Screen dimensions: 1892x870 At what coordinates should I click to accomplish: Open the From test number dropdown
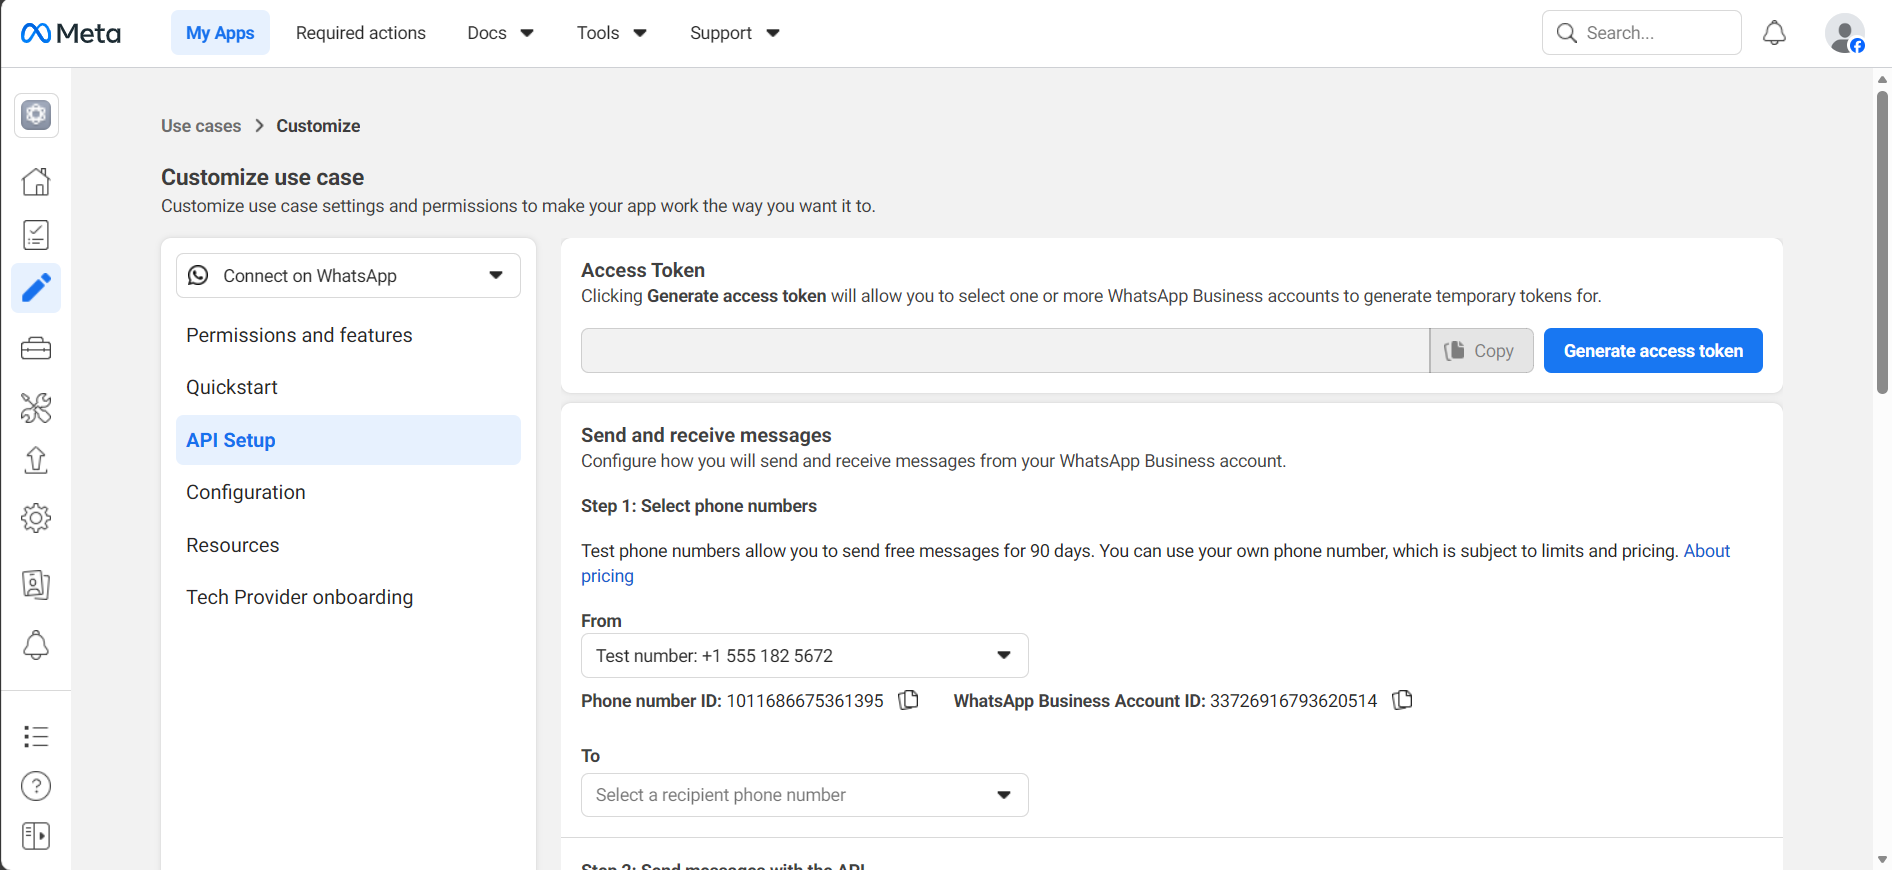pyautogui.click(x=804, y=656)
